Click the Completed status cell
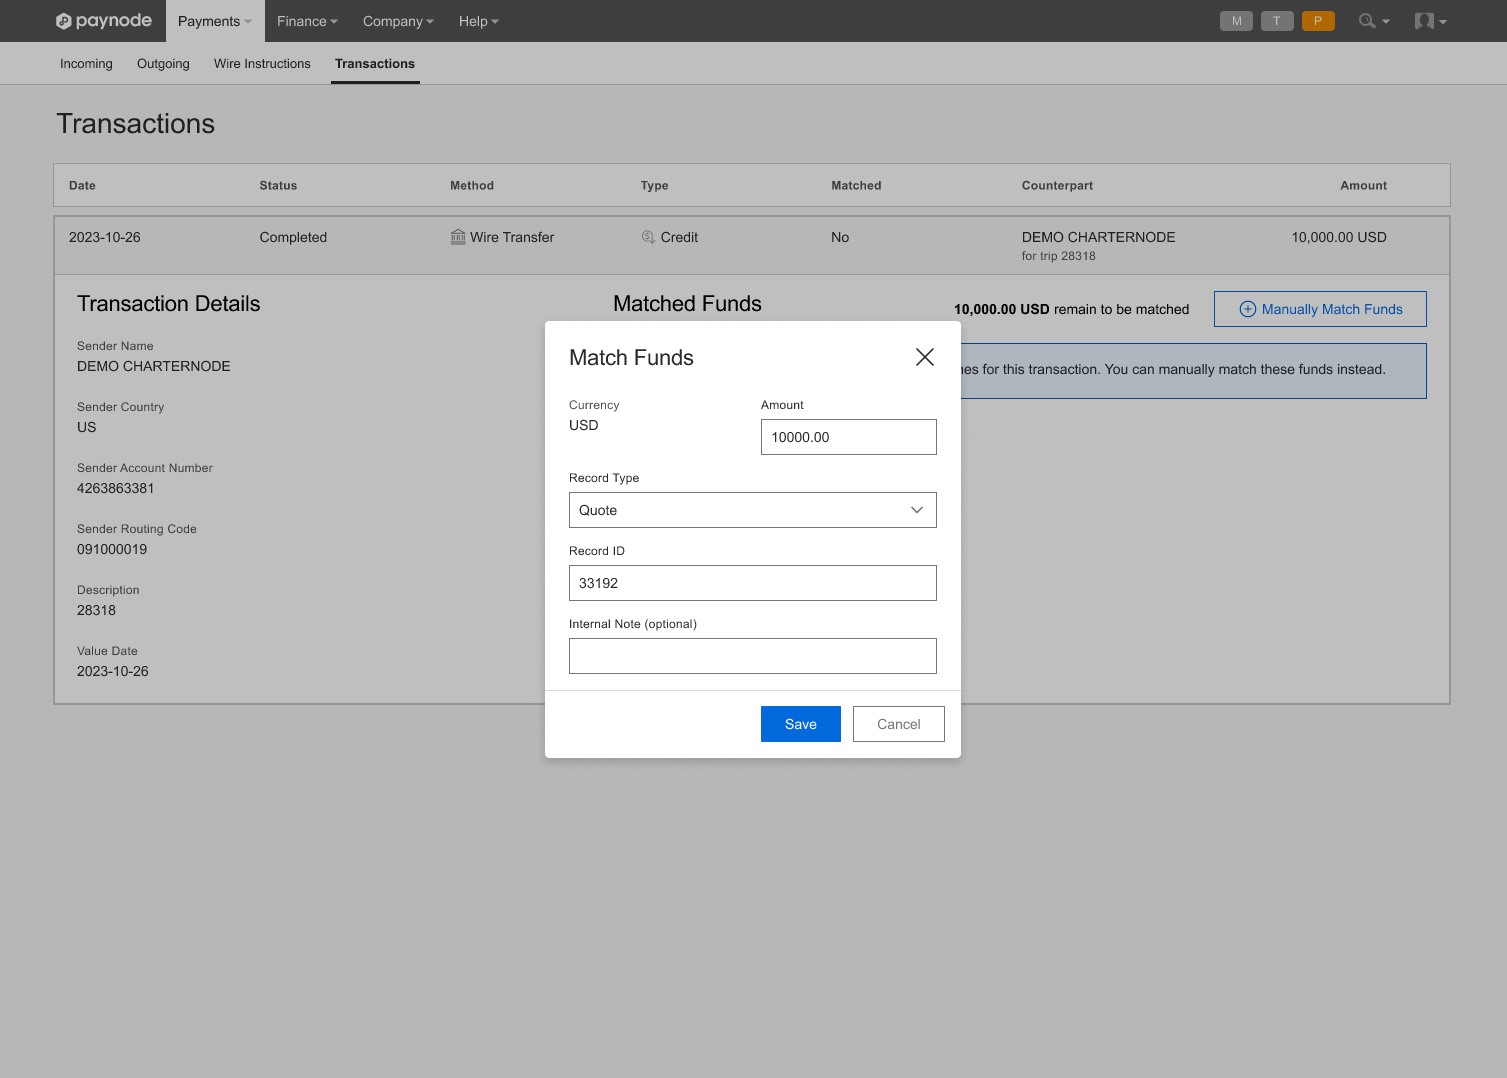1507x1078 pixels. pos(293,237)
